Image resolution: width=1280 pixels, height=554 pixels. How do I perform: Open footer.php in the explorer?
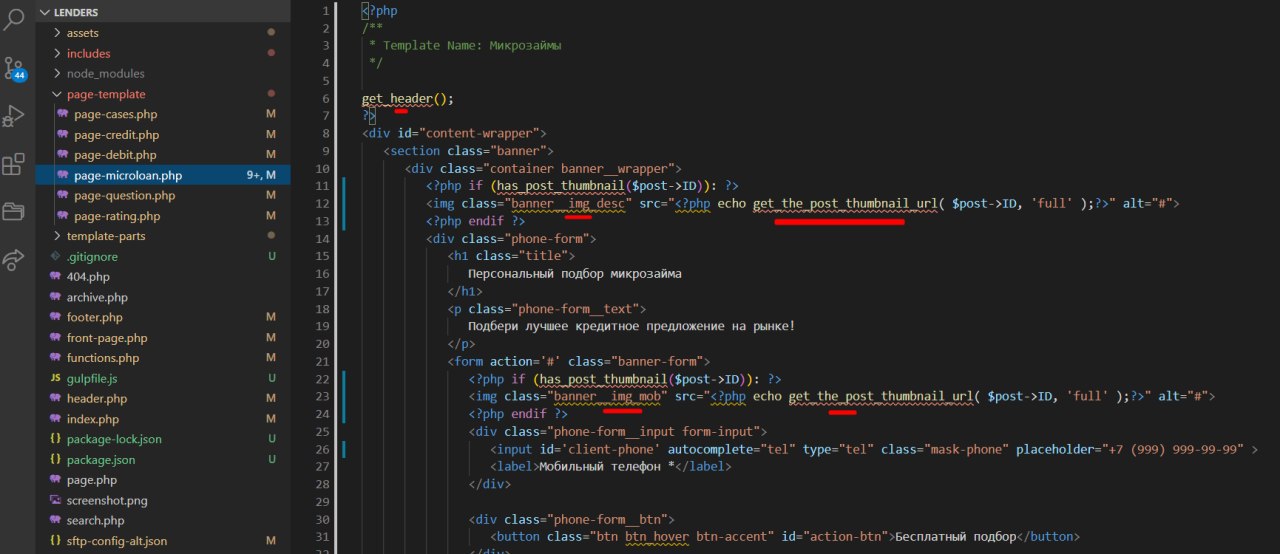pos(163,317)
